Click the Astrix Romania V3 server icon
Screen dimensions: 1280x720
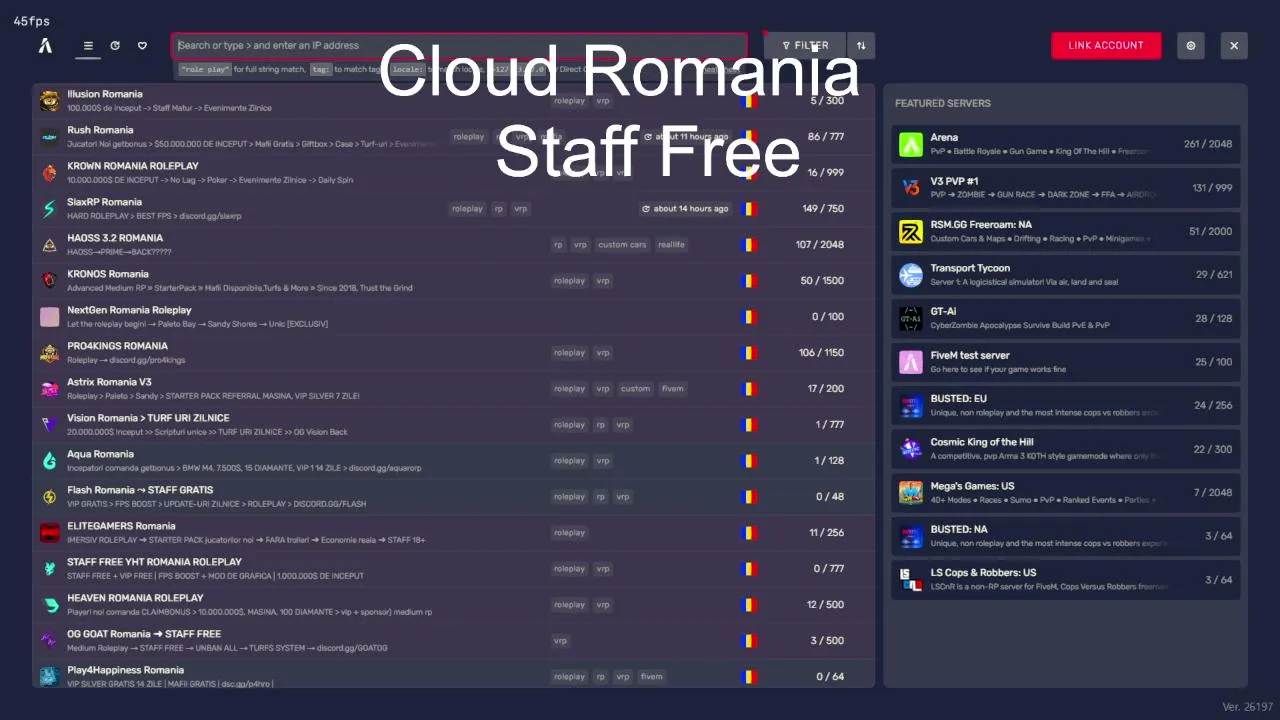click(x=49, y=389)
